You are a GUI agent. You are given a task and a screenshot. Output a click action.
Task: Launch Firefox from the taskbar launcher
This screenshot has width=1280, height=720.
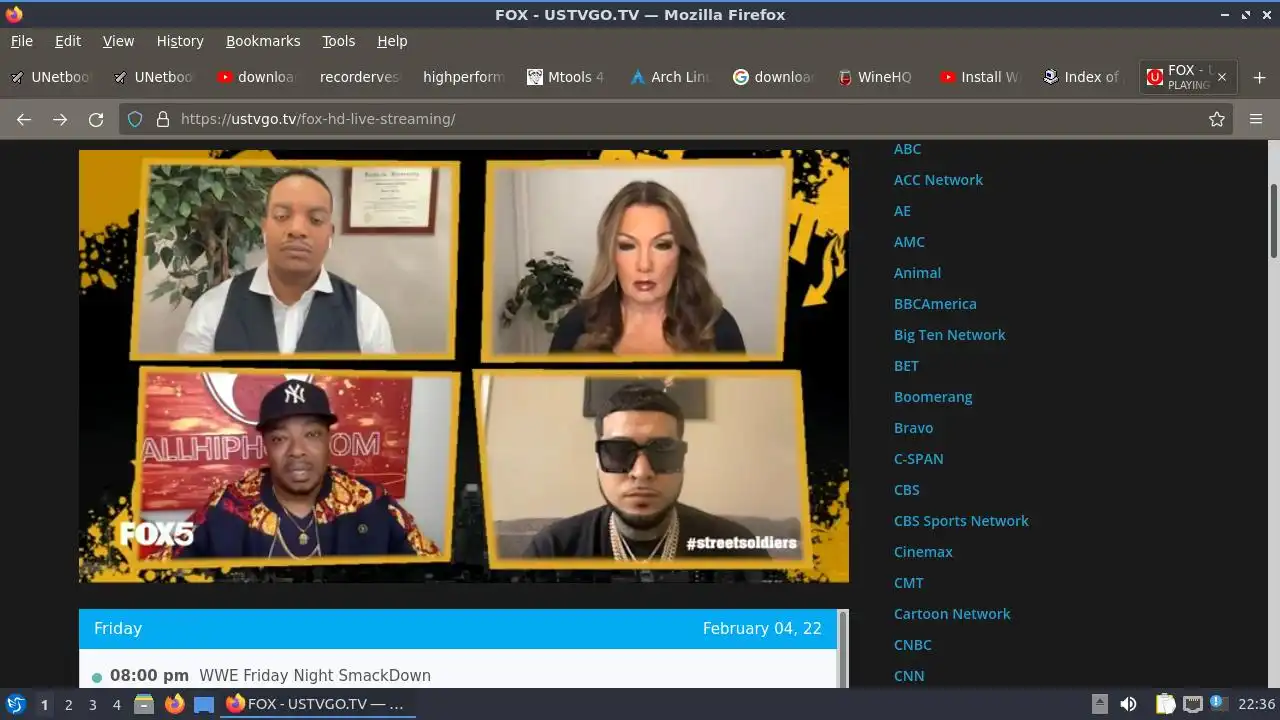[x=174, y=704]
